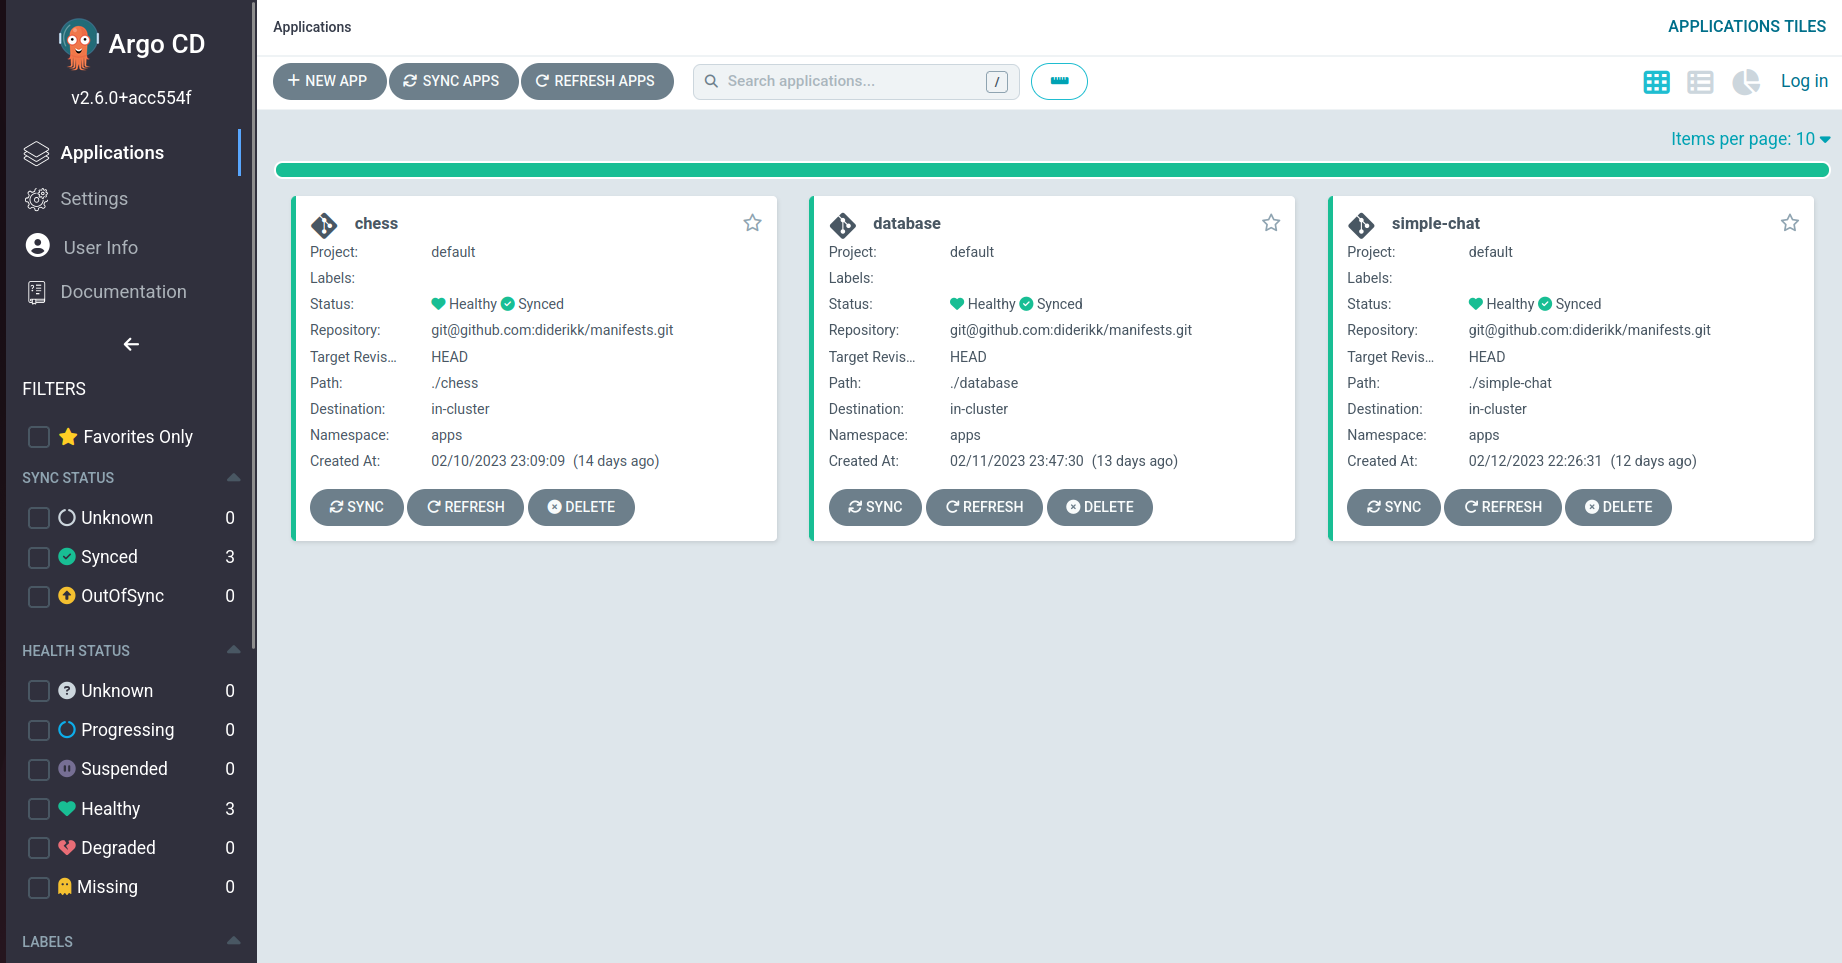Click the APPLICATIONS TILES header text
The height and width of the screenshot is (963, 1842).
[1747, 27]
